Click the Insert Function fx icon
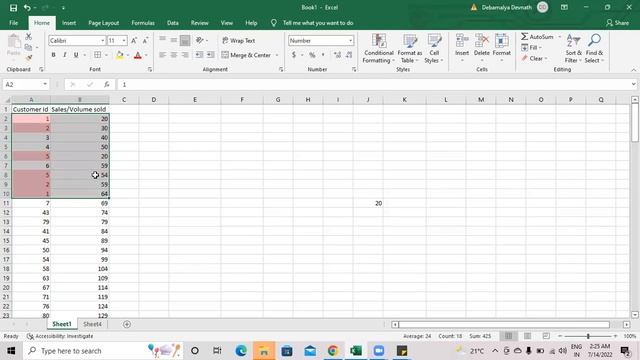Image resolution: width=640 pixels, height=360 pixels. coord(107,84)
